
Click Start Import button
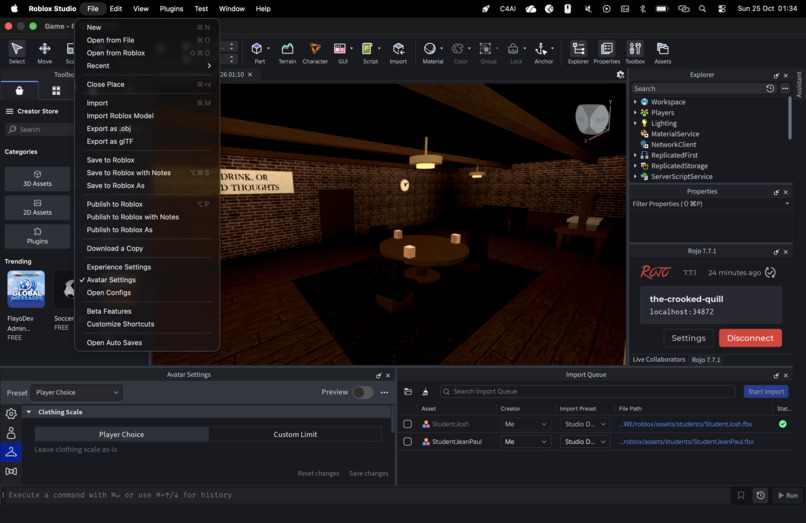(766, 392)
